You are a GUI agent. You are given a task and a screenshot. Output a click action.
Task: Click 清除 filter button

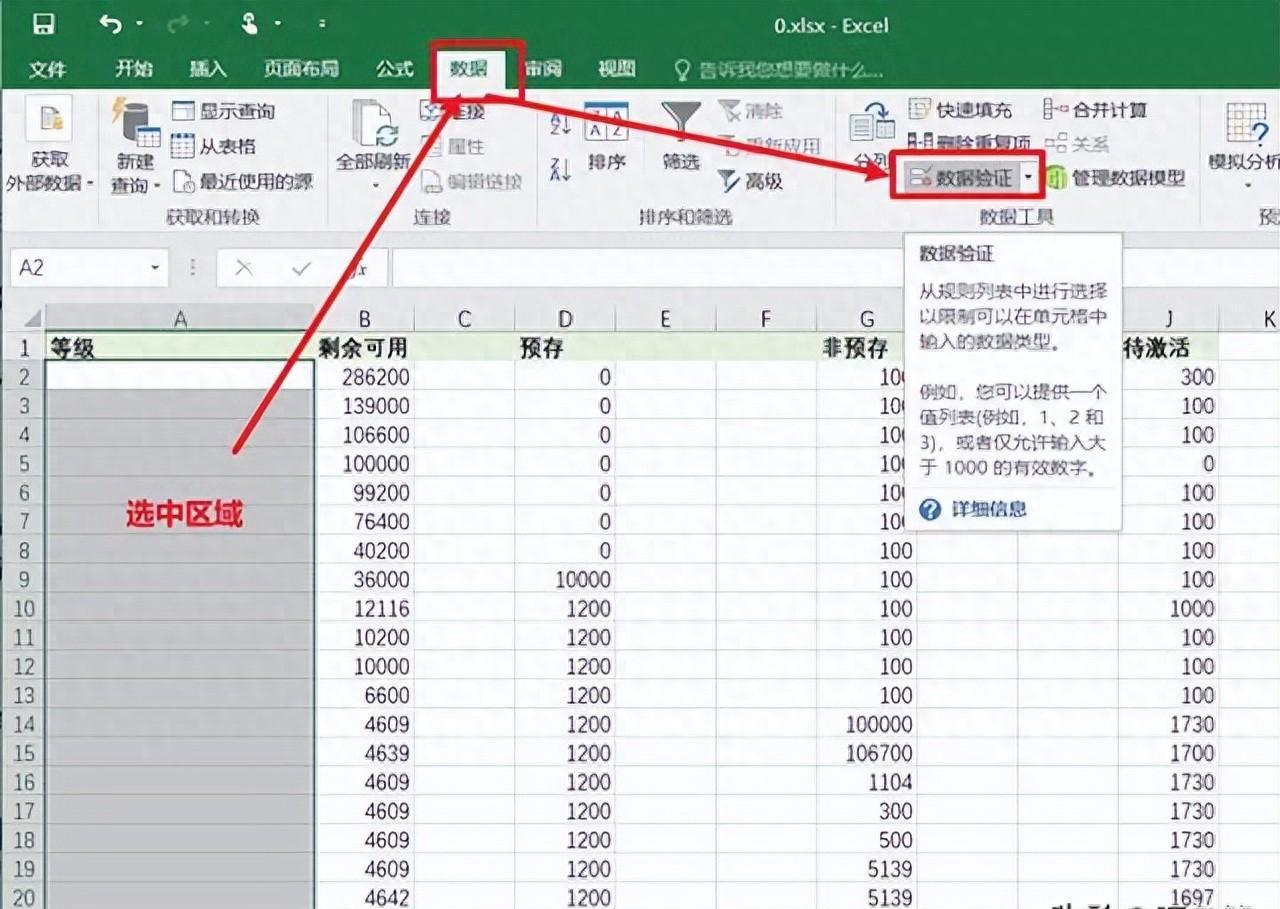750,111
